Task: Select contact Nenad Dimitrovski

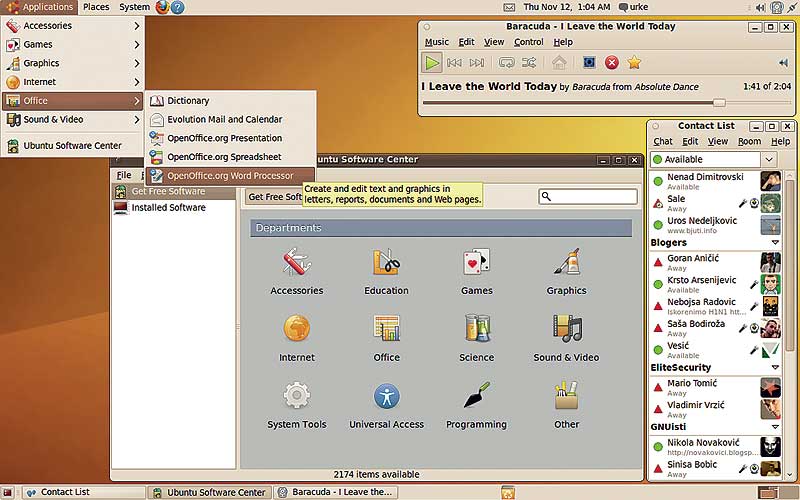Action: (x=715, y=181)
